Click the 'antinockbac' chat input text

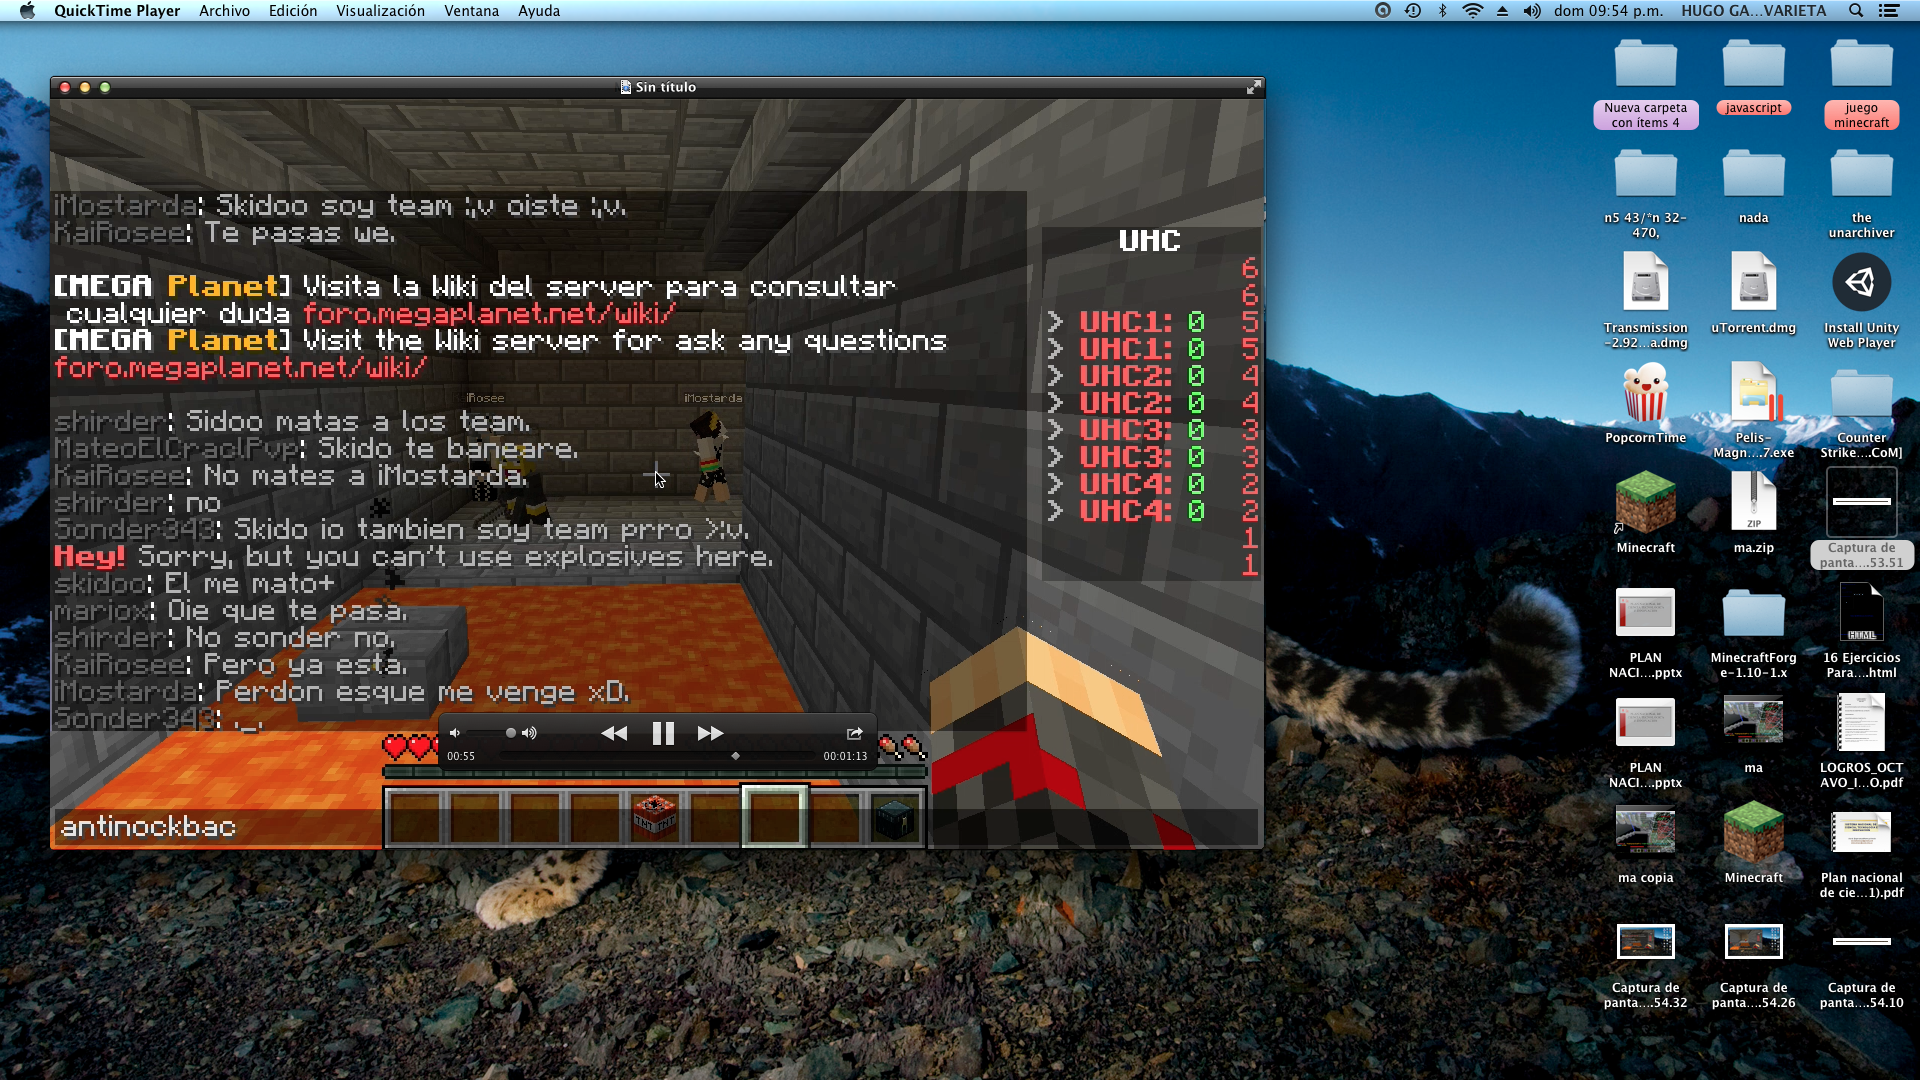coord(148,827)
